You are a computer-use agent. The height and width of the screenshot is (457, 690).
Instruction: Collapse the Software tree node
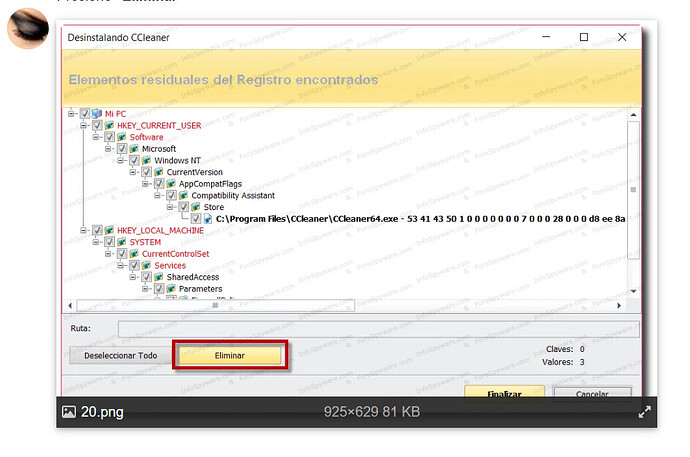[95, 137]
